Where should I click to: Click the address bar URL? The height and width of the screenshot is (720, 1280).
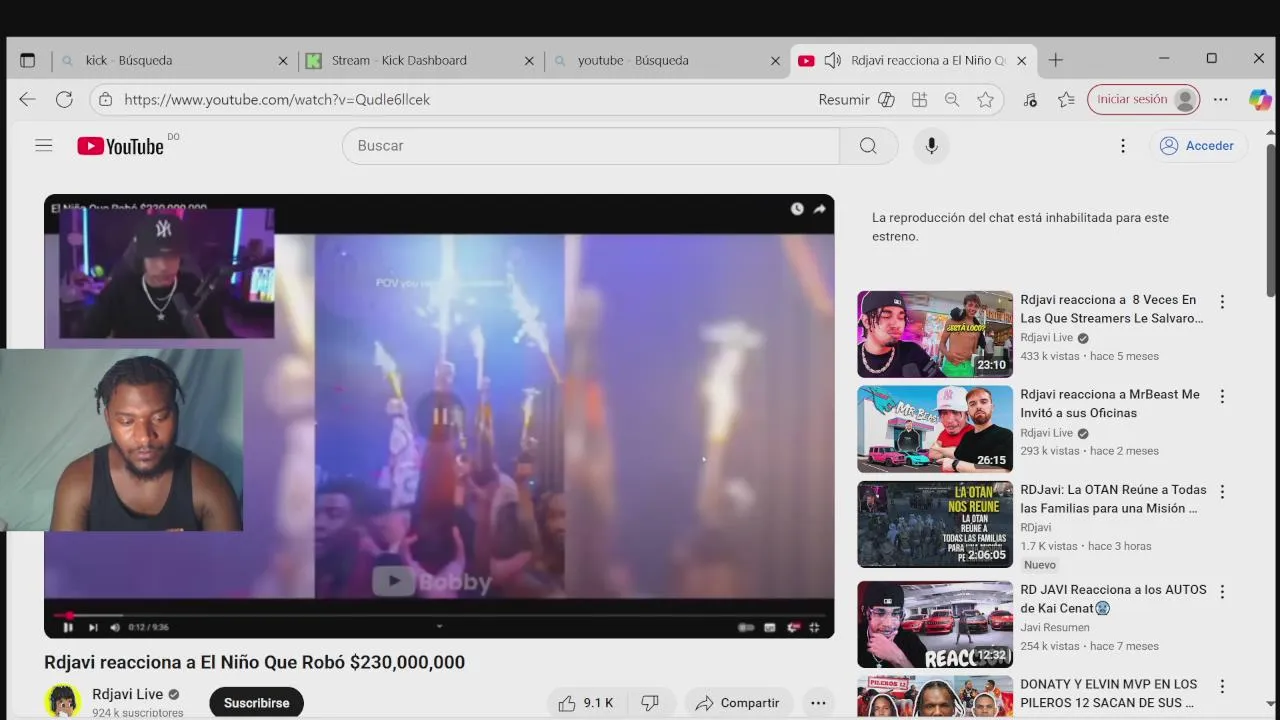tap(277, 100)
